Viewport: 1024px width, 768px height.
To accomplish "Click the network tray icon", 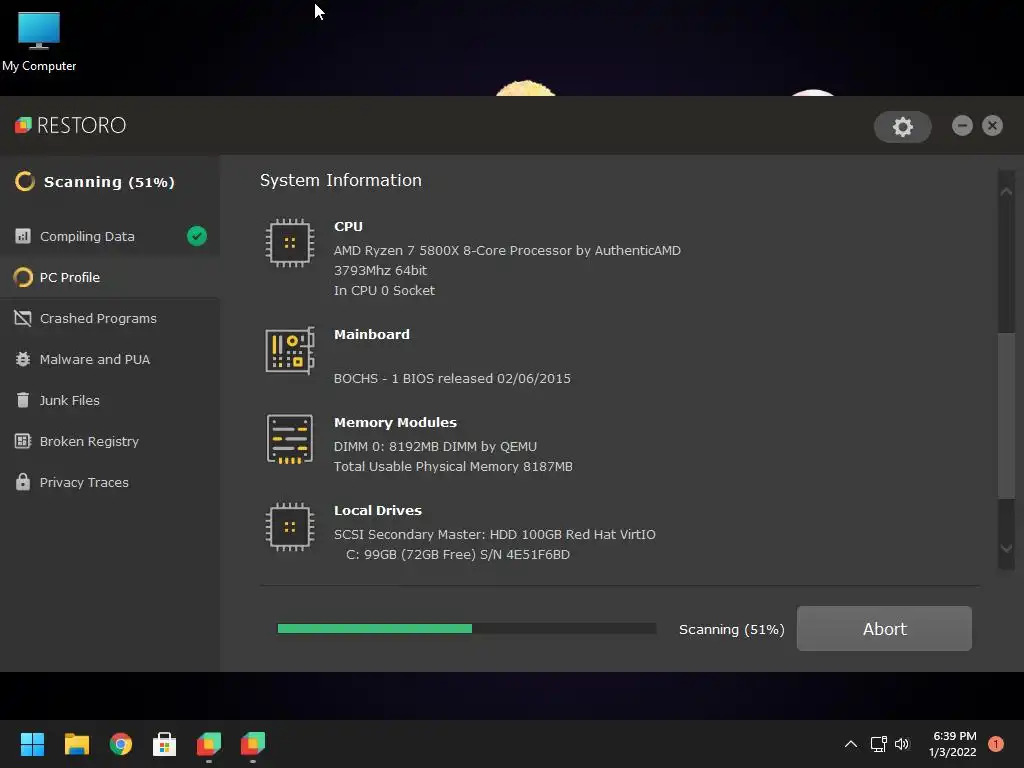I will (878, 744).
